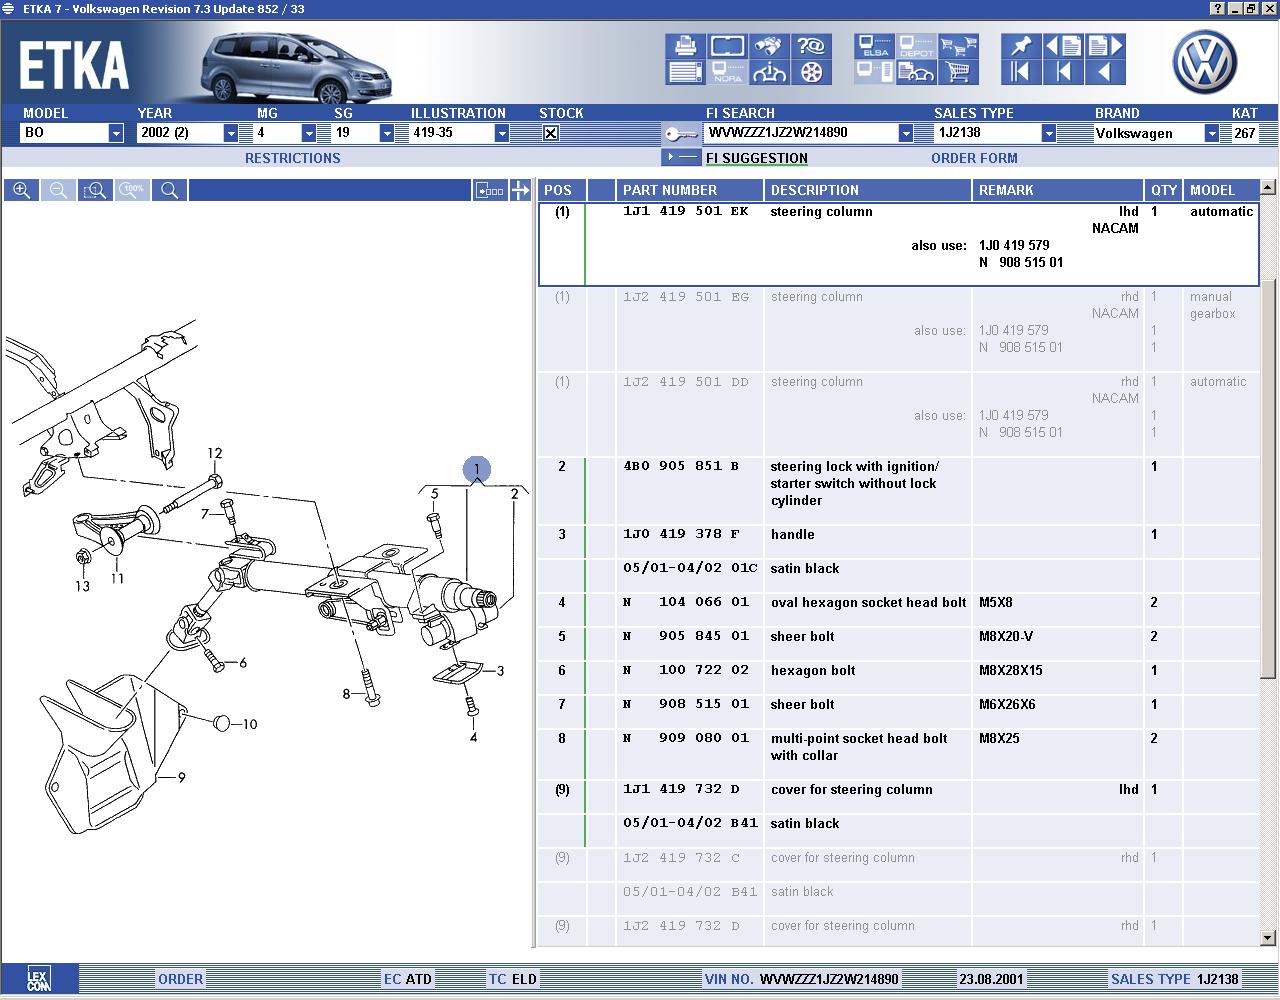
Task: Open the ILLUSTRATION dropdown 419-35
Action: point(502,133)
